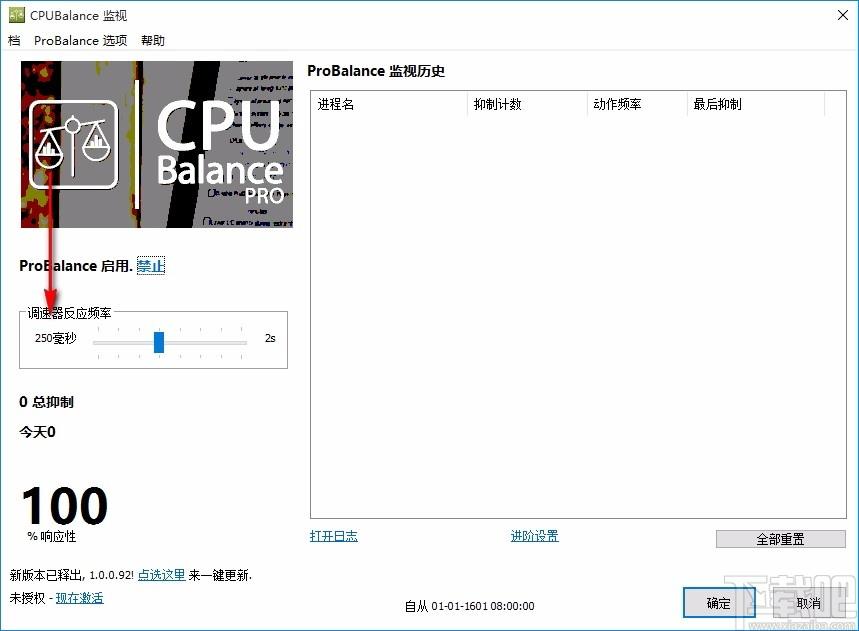Click 点选这里 to update the software
This screenshot has width=859, height=631.
(x=161, y=575)
